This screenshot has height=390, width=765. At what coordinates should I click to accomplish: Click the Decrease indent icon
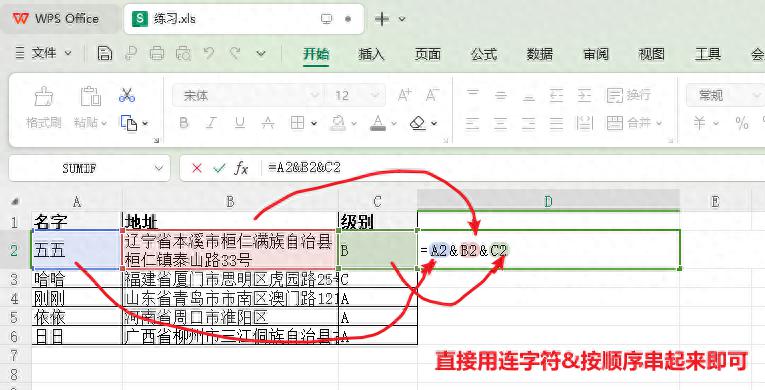coord(557,95)
